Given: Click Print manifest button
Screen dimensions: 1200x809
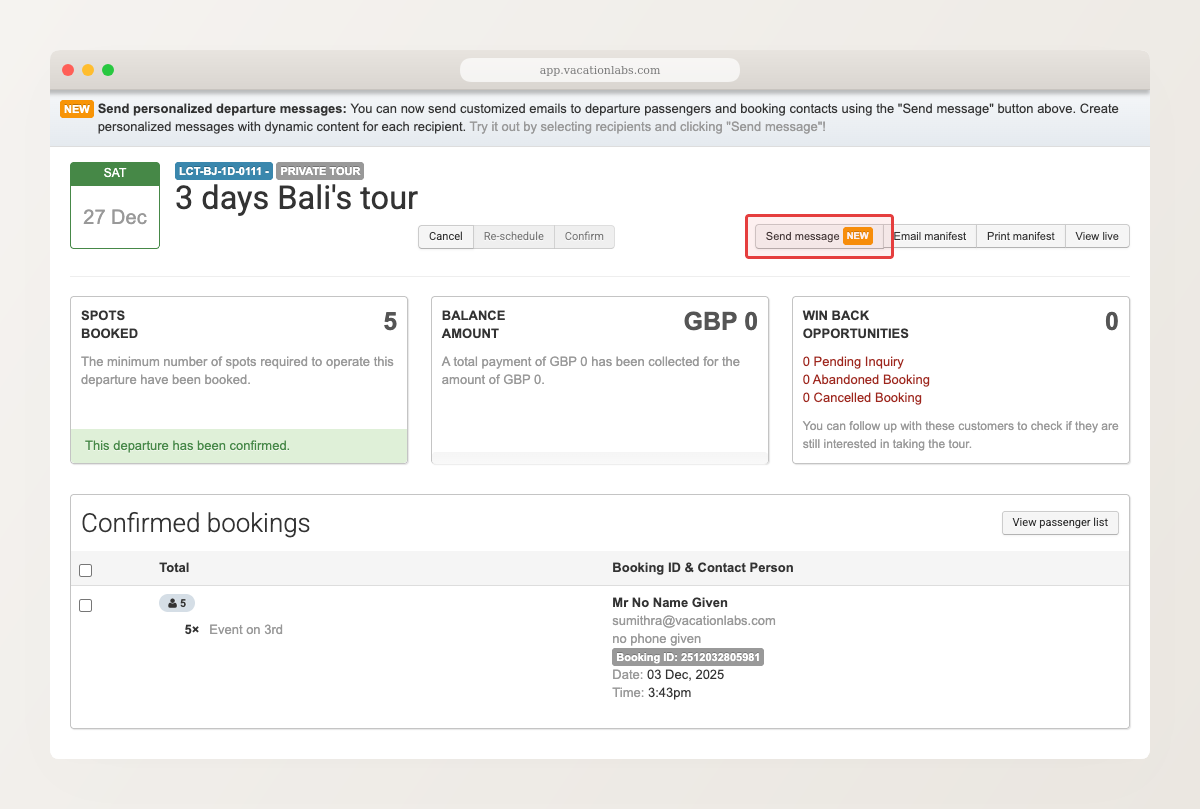Looking at the screenshot, I should (x=1020, y=236).
